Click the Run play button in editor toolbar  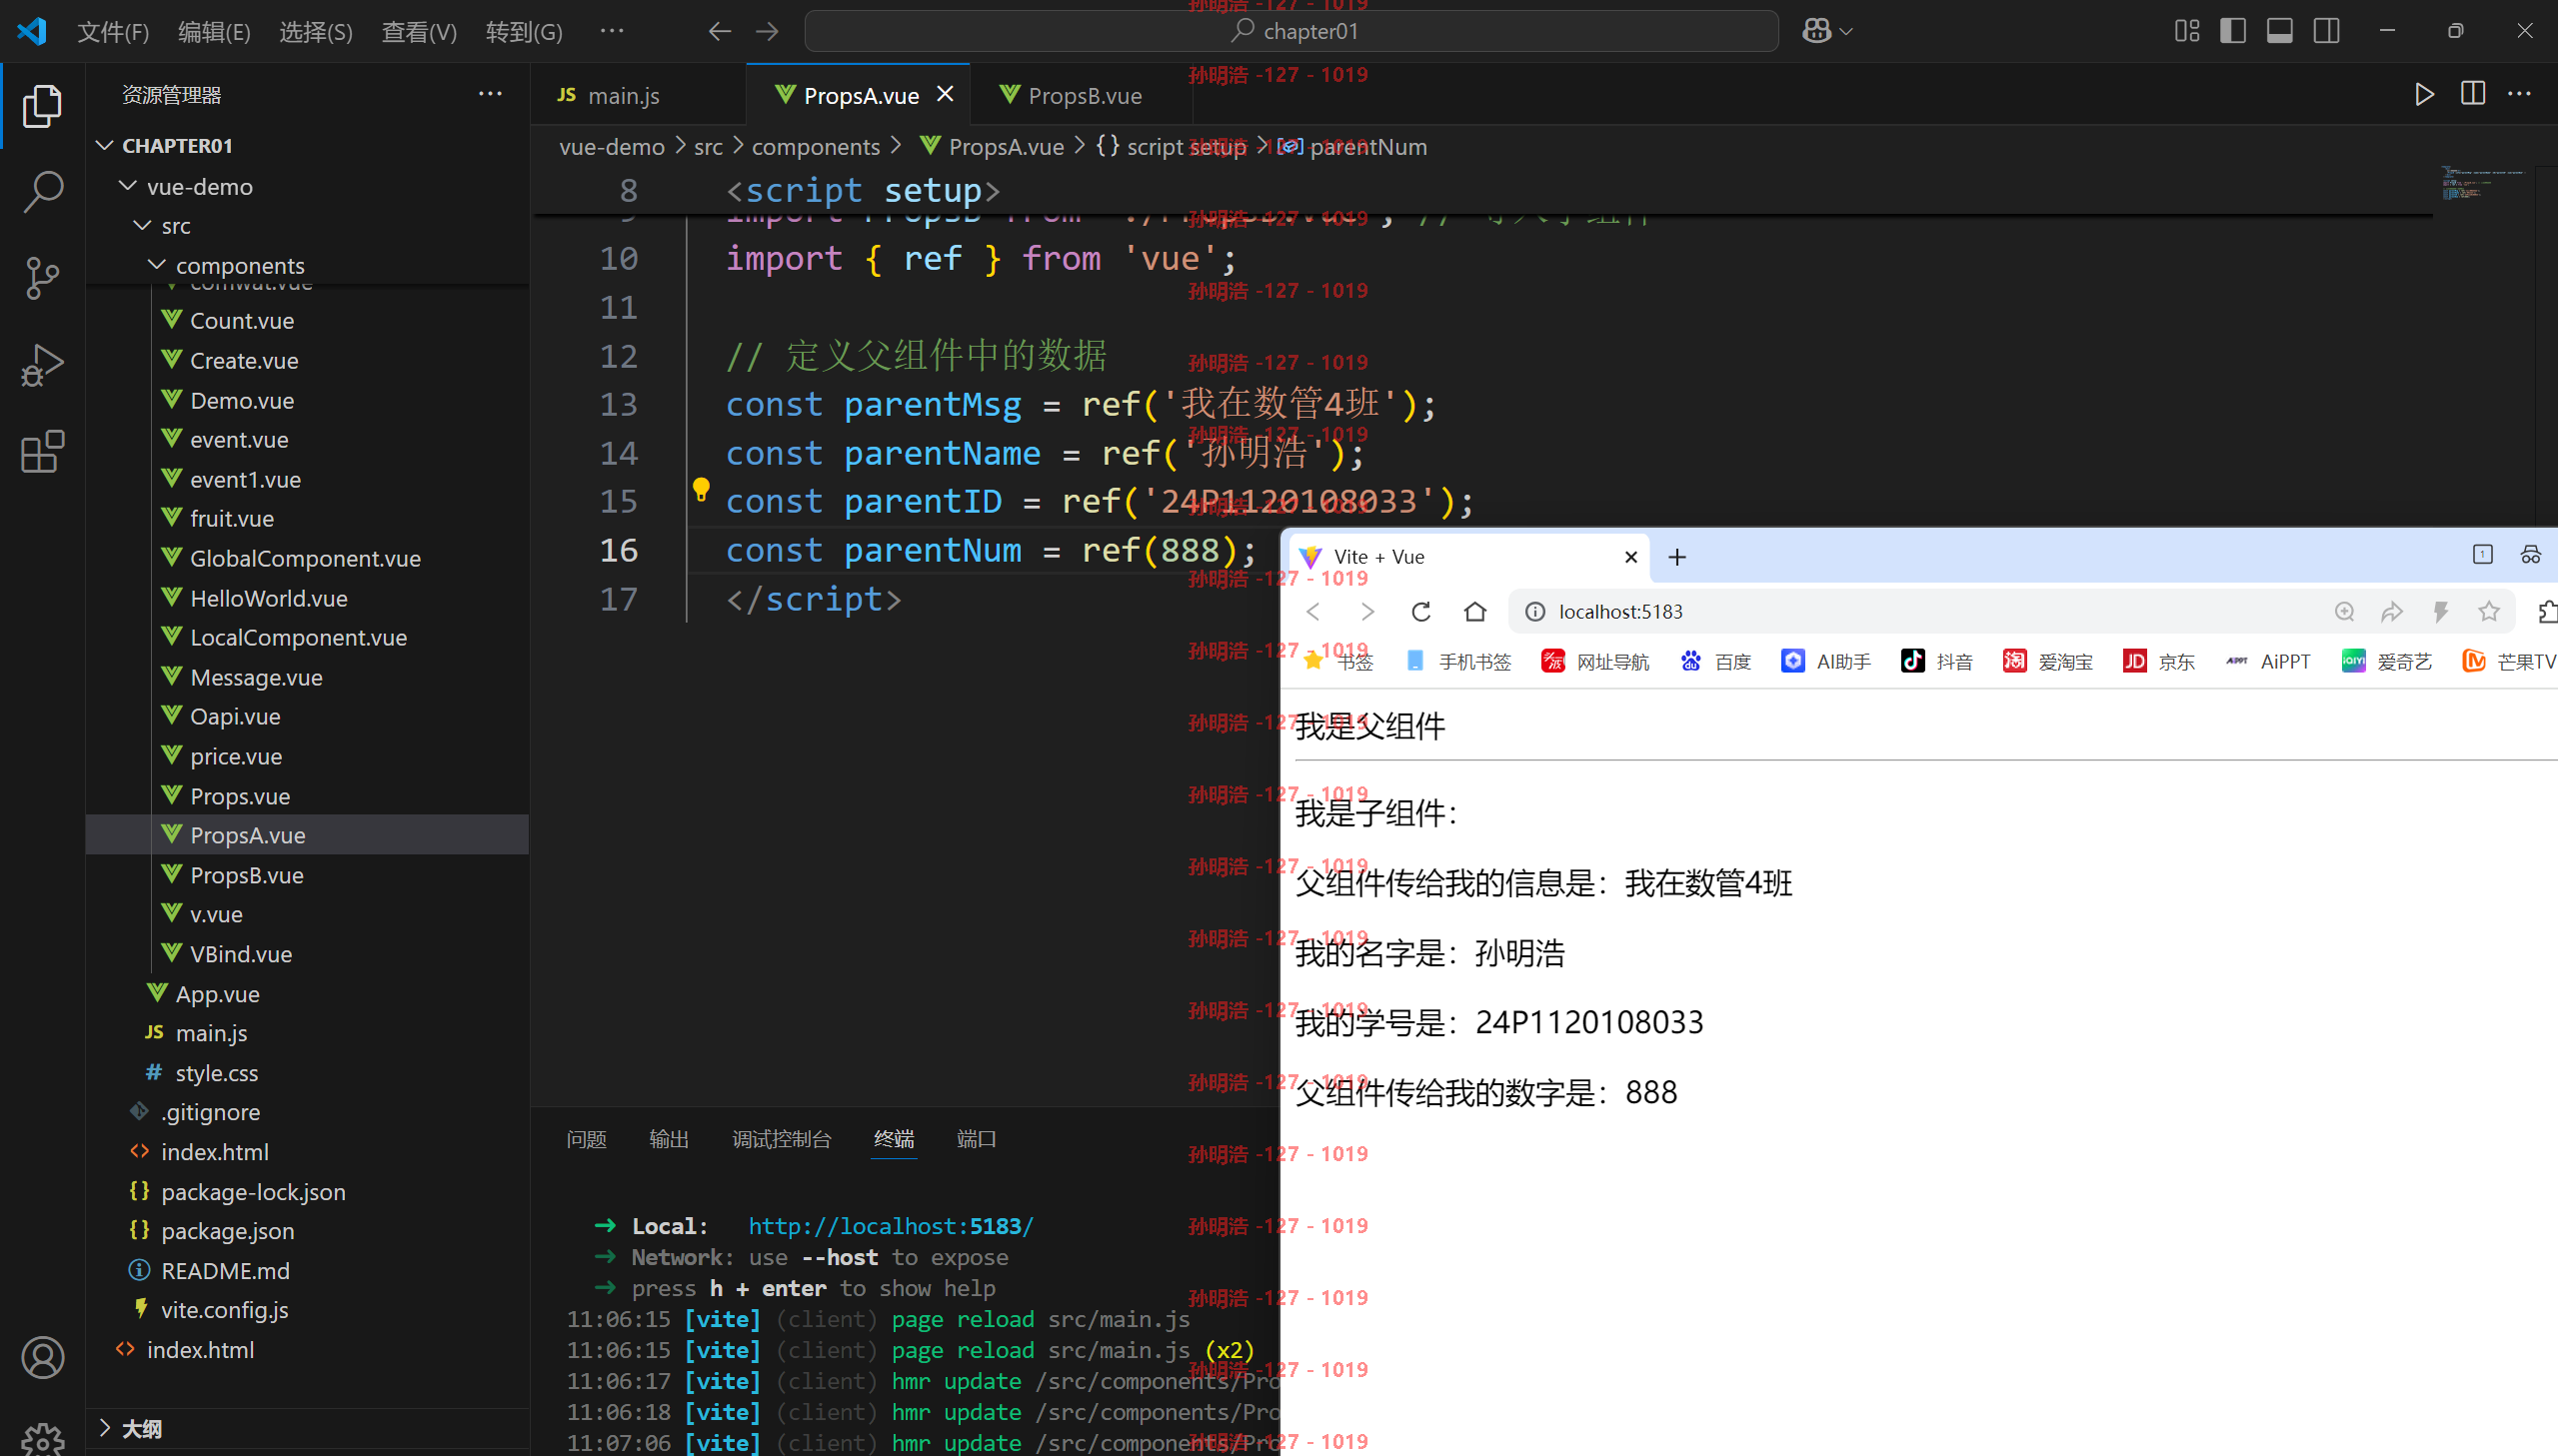pos(2423,95)
